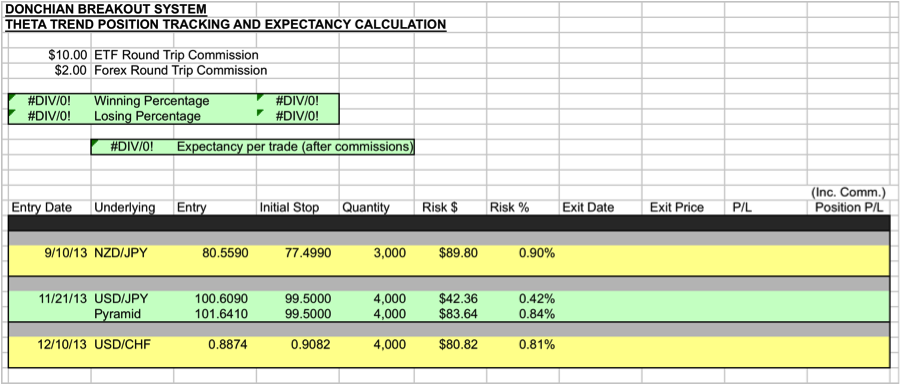Image resolution: width=901 pixels, height=385 pixels.
Task: Select the Pyramid risk amount $83.64
Action: pyautogui.click(x=450, y=314)
